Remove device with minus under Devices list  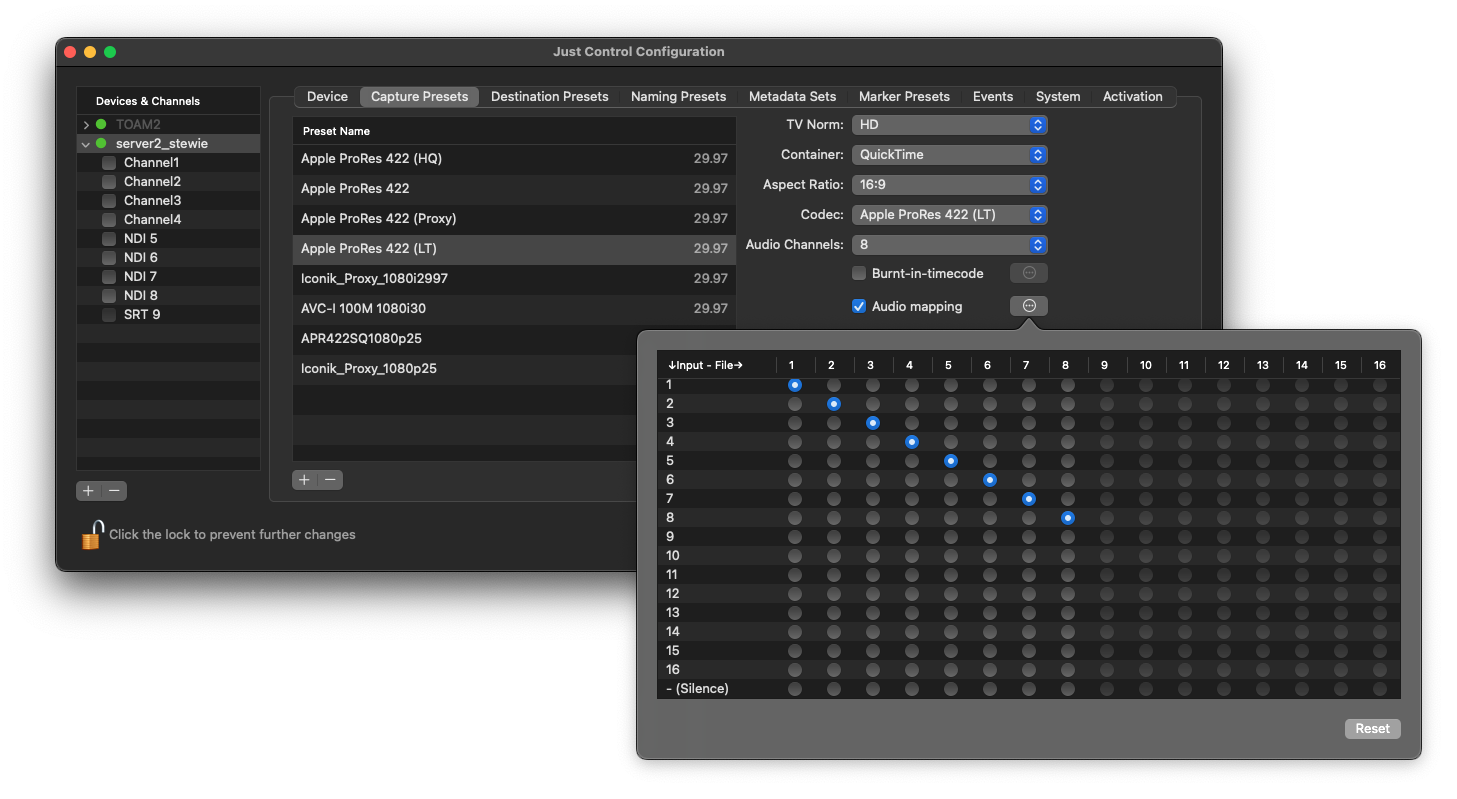(x=114, y=491)
